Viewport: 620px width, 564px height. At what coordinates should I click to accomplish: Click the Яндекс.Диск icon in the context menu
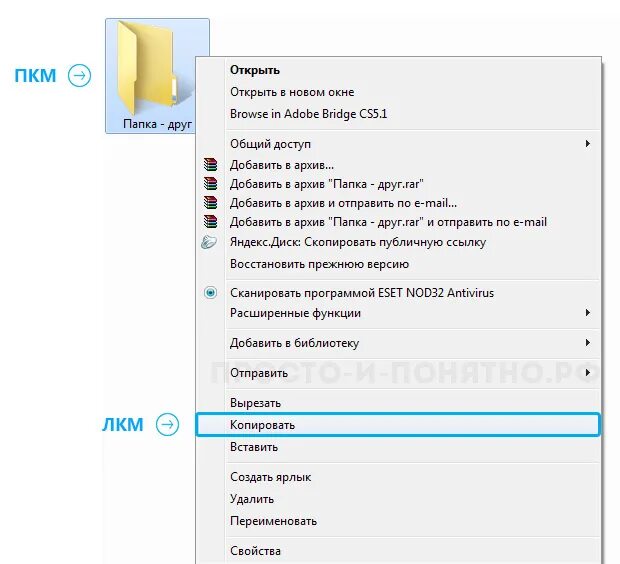point(209,242)
